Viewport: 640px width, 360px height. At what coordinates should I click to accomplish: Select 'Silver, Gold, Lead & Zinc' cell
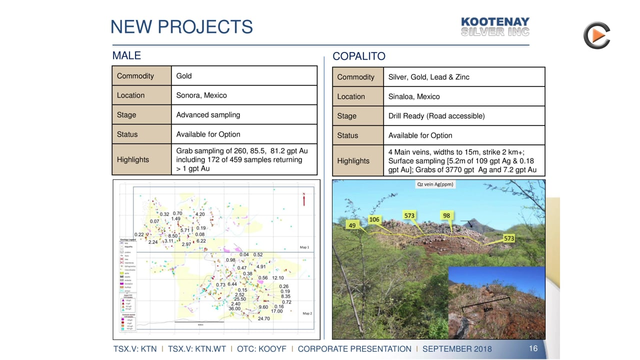click(464, 77)
